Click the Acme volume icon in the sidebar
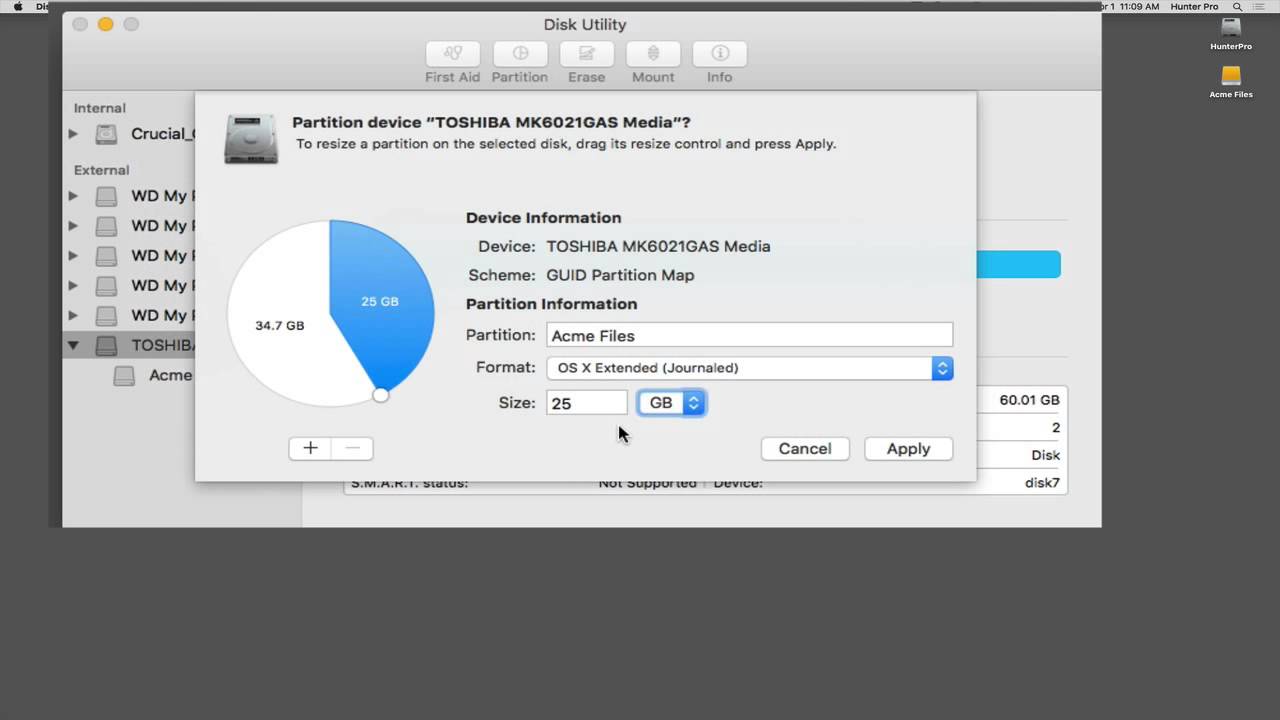Viewport: 1280px width, 720px height. [x=124, y=375]
